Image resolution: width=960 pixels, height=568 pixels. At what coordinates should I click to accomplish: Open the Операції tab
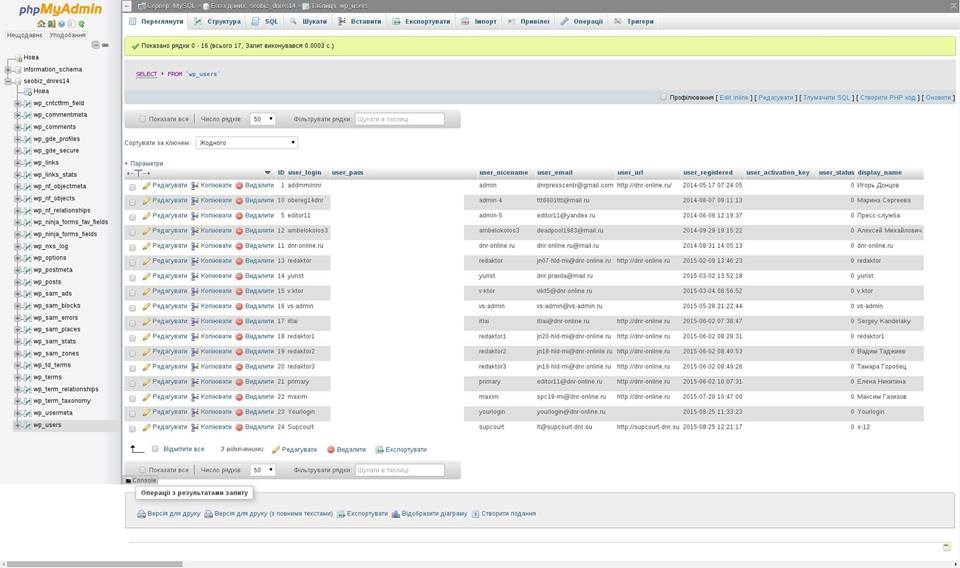click(581, 21)
